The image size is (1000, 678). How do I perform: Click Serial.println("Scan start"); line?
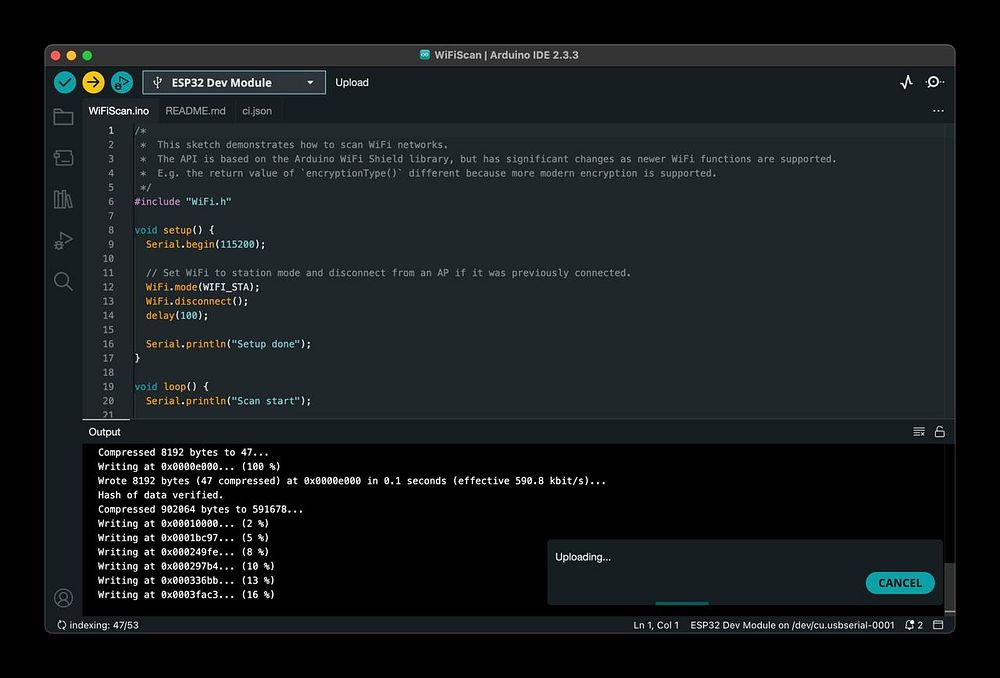[228, 401]
